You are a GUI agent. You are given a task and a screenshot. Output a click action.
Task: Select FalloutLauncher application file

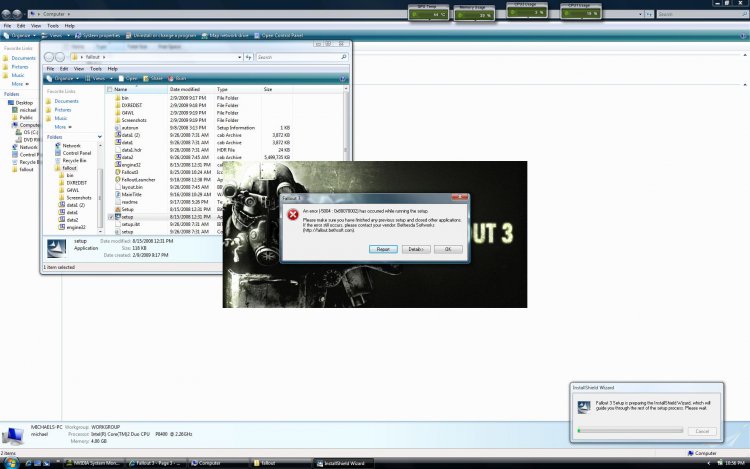(138, 180)
